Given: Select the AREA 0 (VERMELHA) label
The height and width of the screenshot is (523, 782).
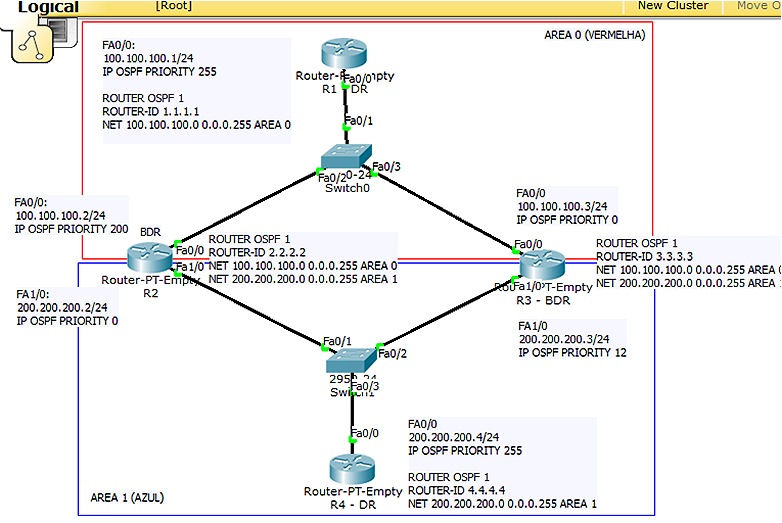Looking at the screenshot, I should click(x=594, y=34).
